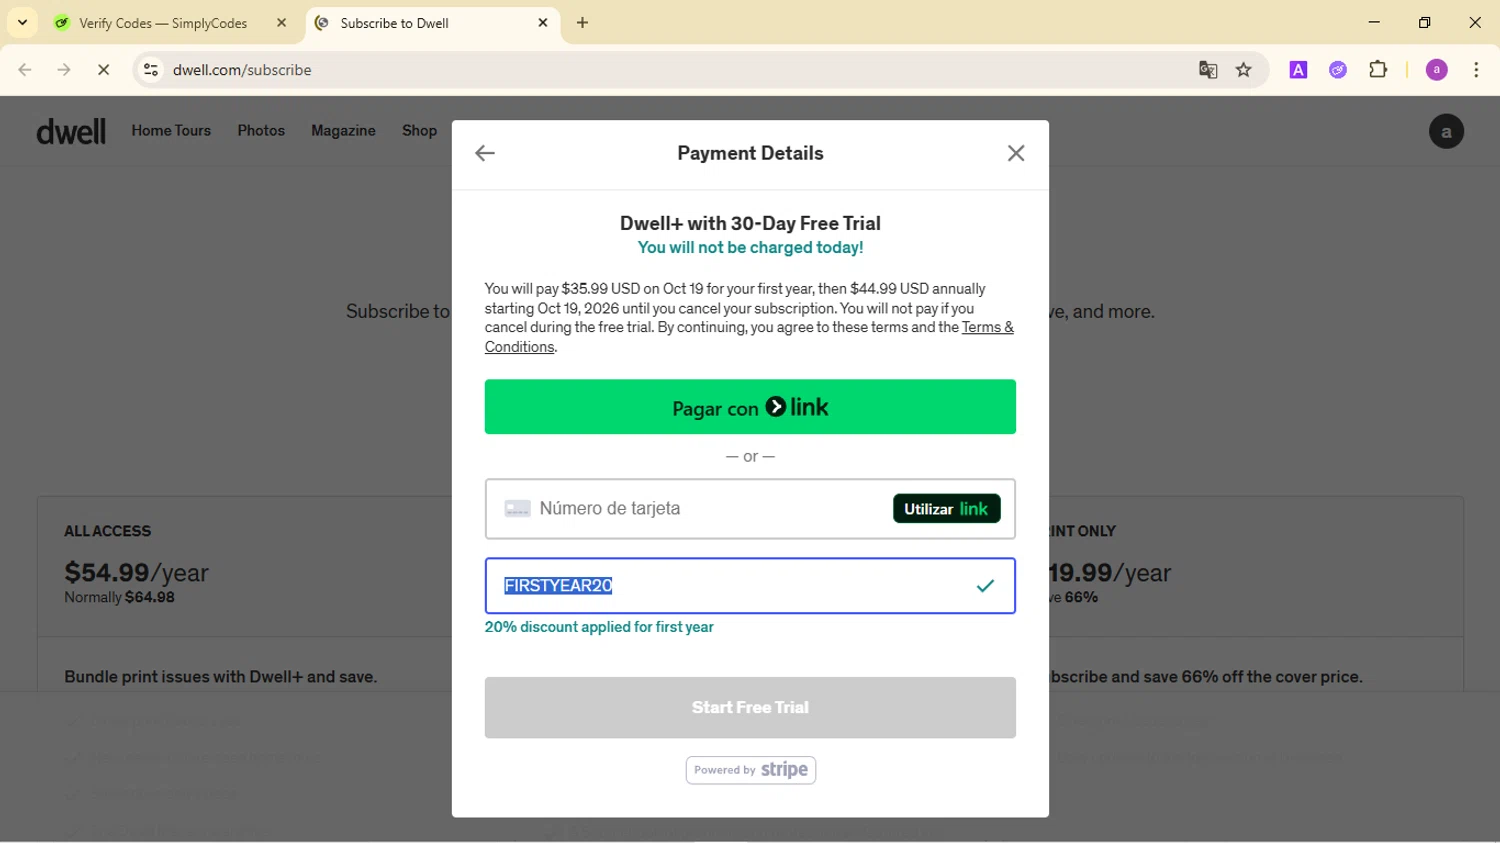Open the Shop menu item
This screenshot has height=843, width=1500.
[419, 131]
